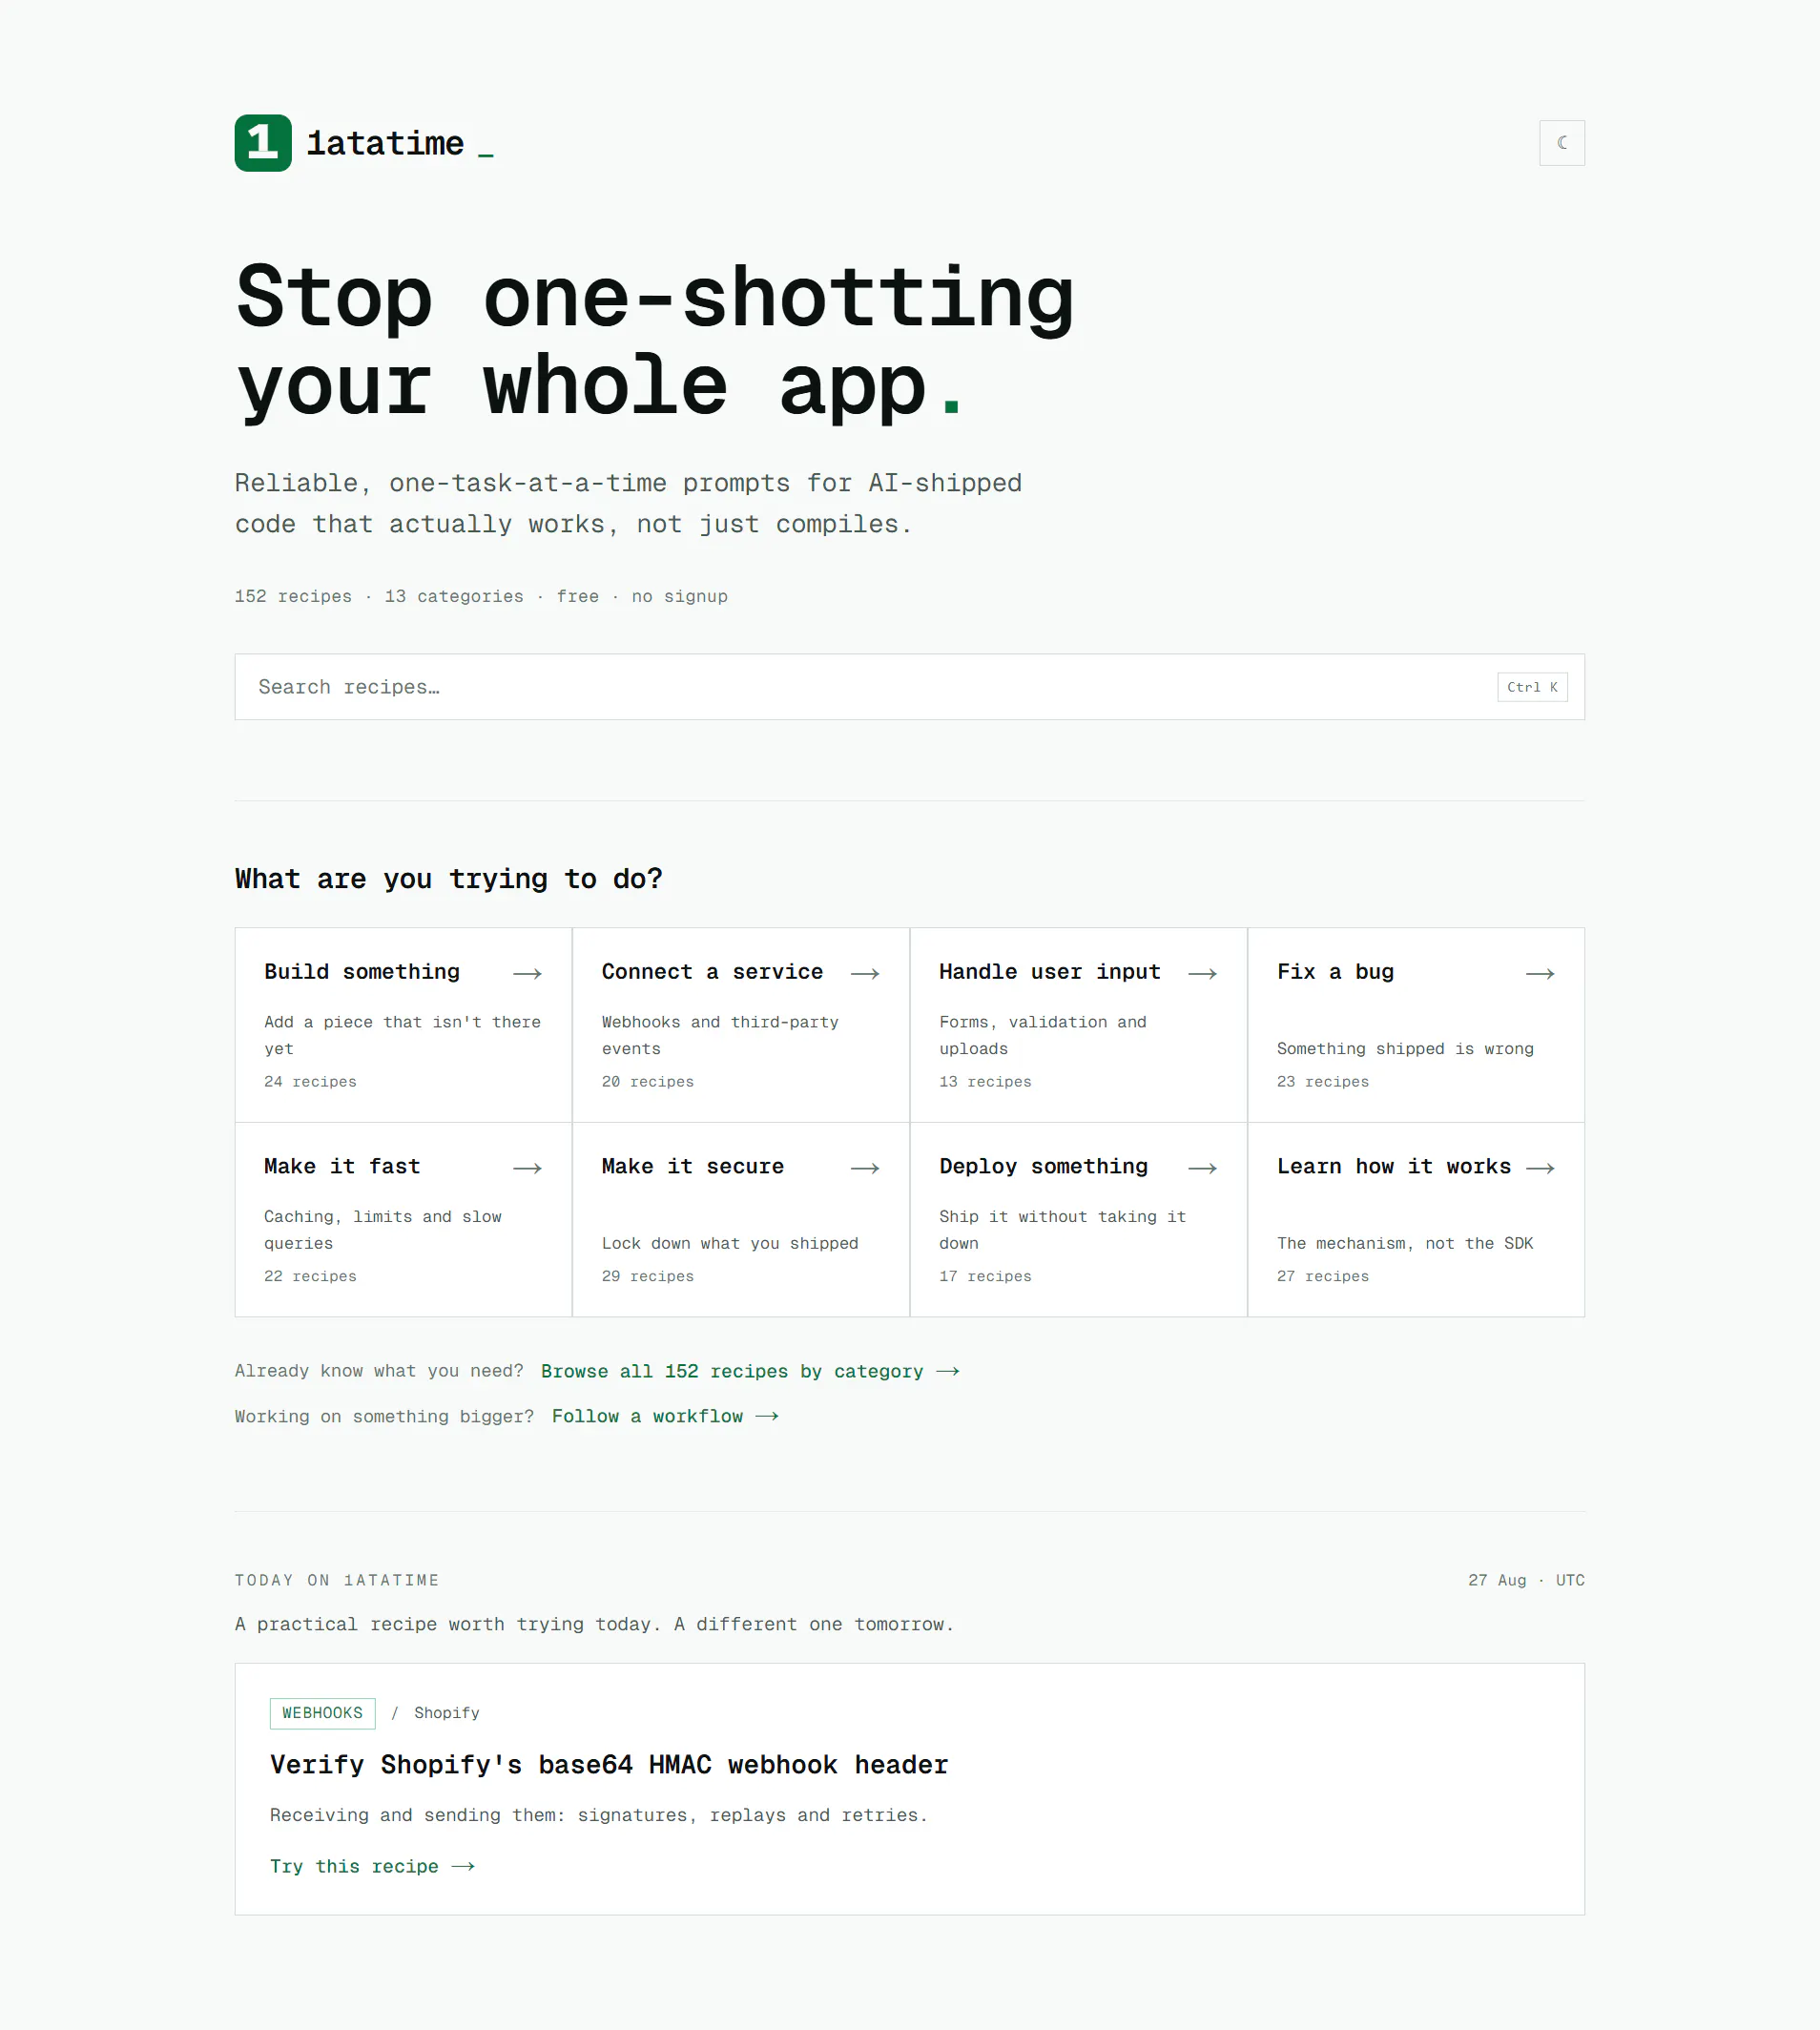
Task: Click arrow after Browse all recipes link
Action: click(948, 1371)
